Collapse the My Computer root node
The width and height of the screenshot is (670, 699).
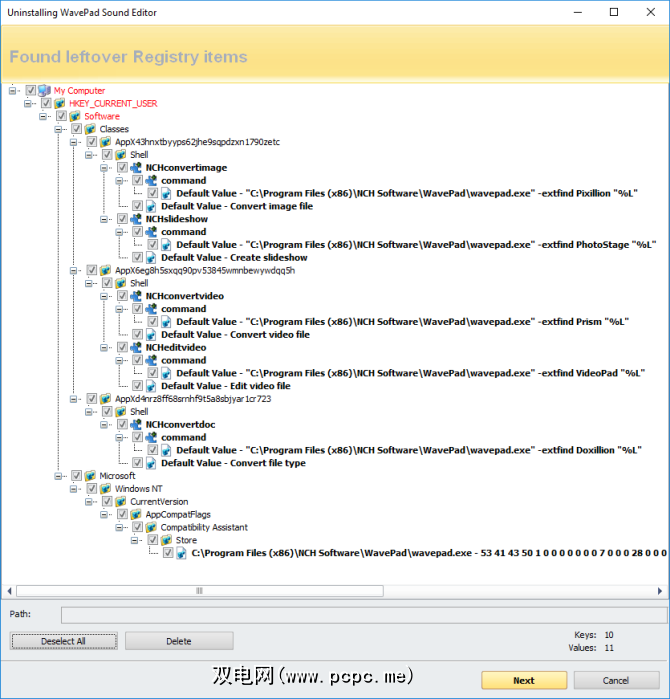point(12,90)
